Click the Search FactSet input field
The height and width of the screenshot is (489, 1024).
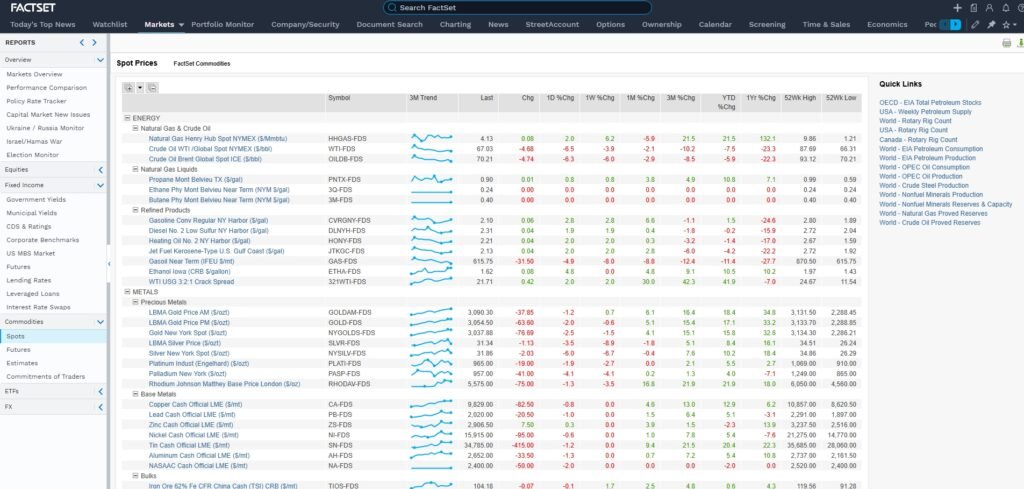pos(510,7)
